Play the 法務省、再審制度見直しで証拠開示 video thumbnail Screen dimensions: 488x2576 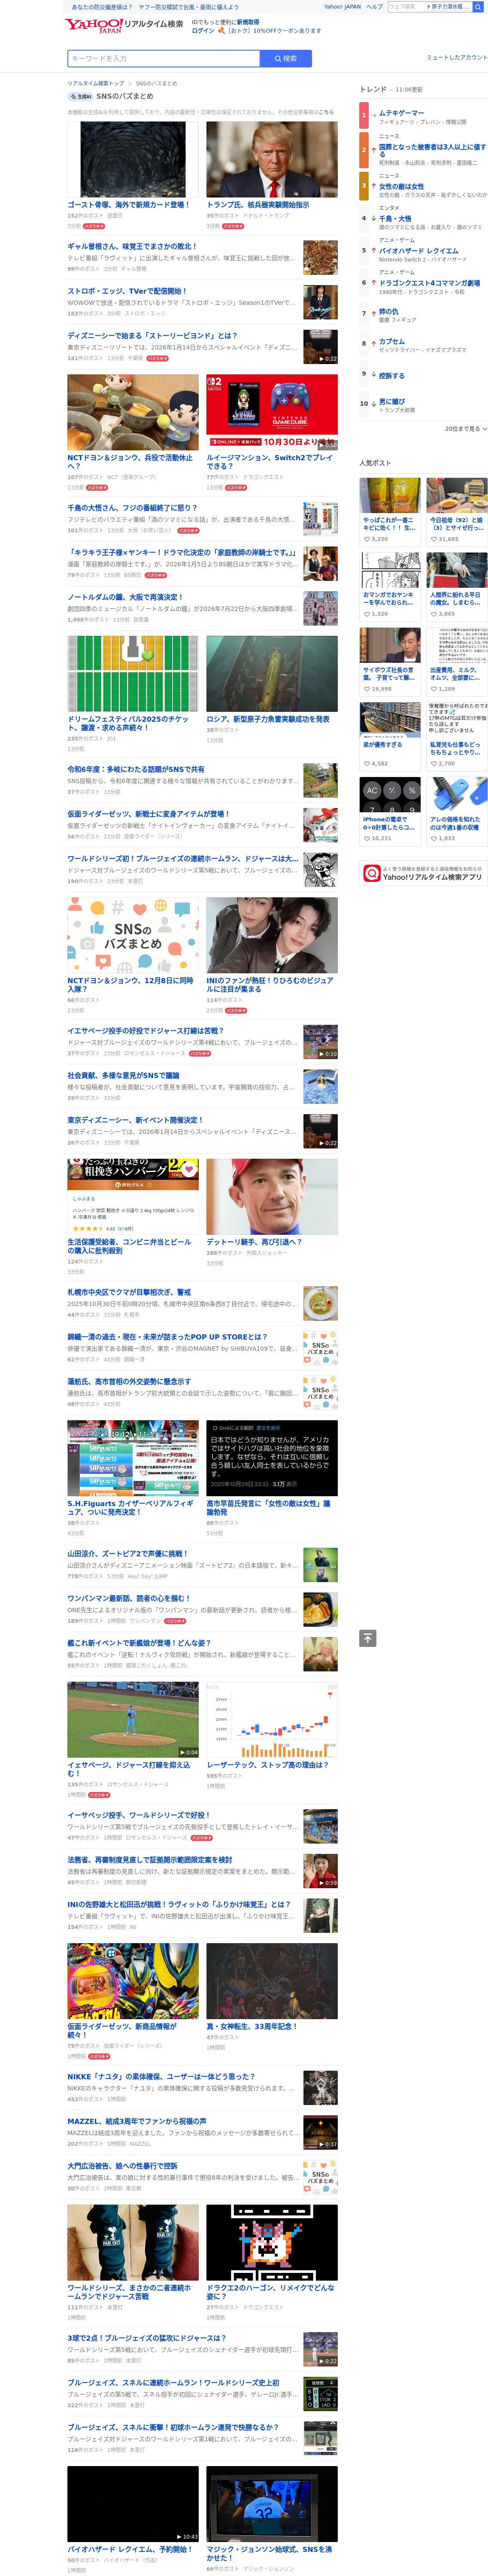click(x=321, y=1870)
